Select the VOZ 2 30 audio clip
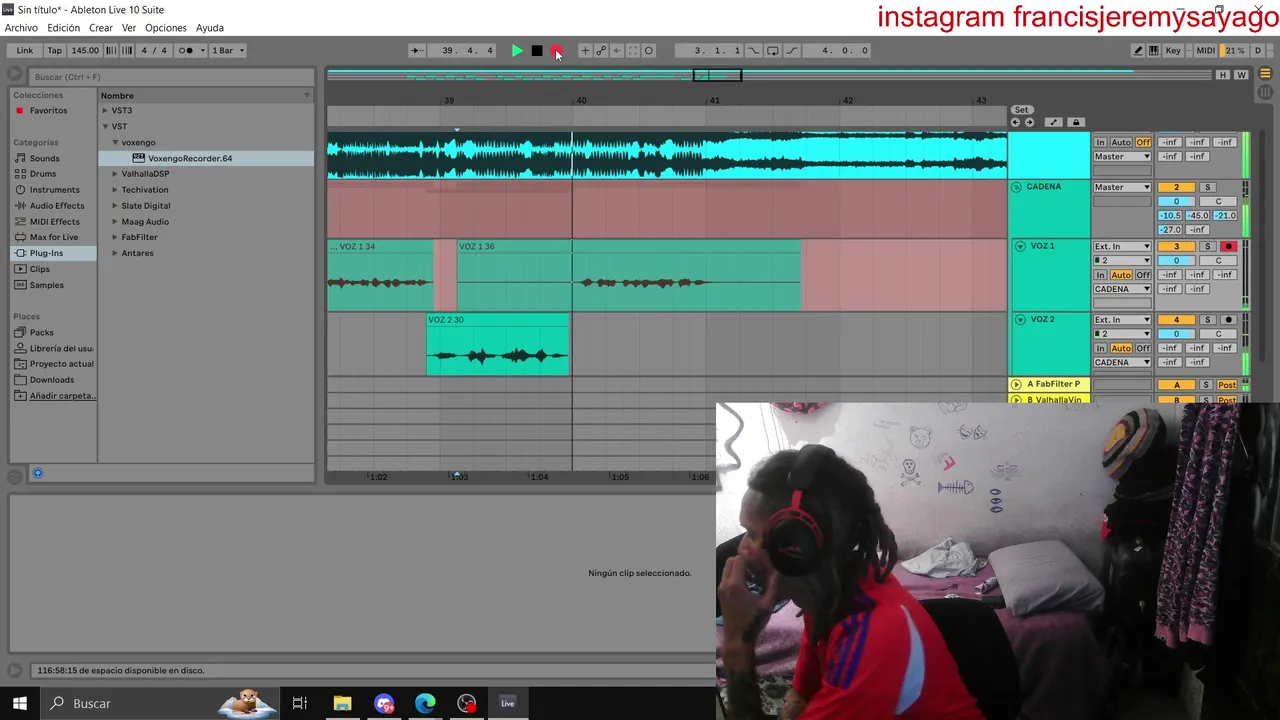Image resolution: width=1280 pixels, height=720 pixels. tap(497, 347)
